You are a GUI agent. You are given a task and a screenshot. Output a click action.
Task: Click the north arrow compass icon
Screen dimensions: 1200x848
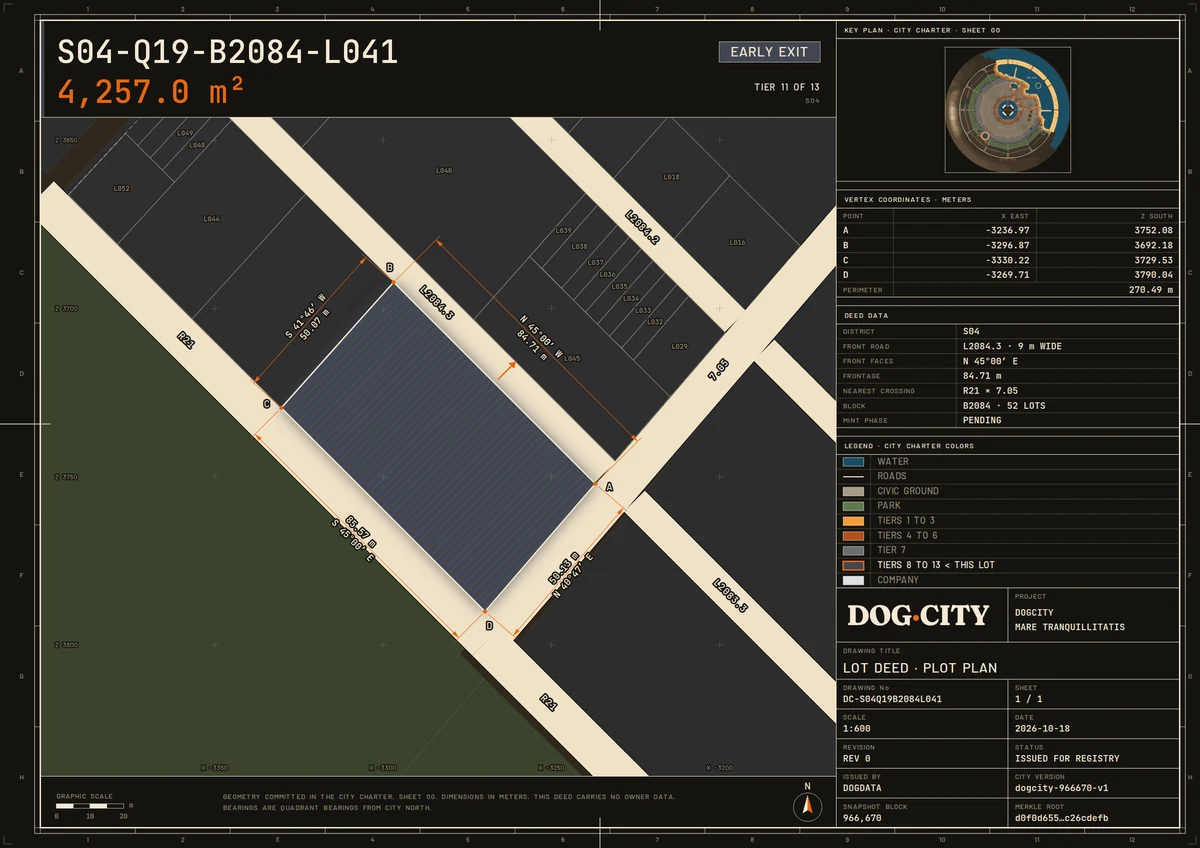click(x=807, y=806)
